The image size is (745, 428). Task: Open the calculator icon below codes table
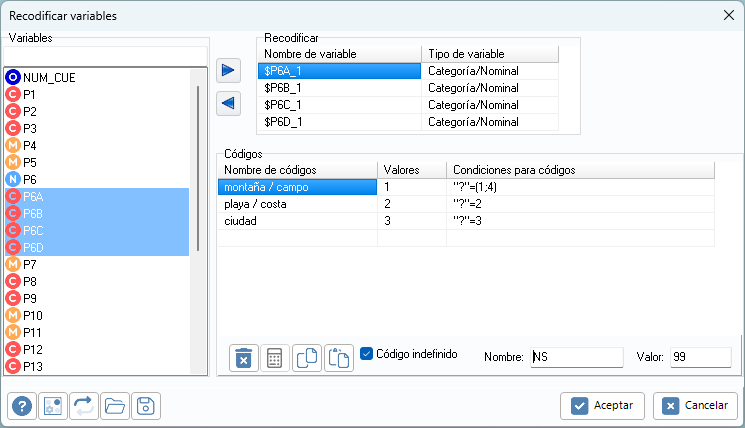274,358
